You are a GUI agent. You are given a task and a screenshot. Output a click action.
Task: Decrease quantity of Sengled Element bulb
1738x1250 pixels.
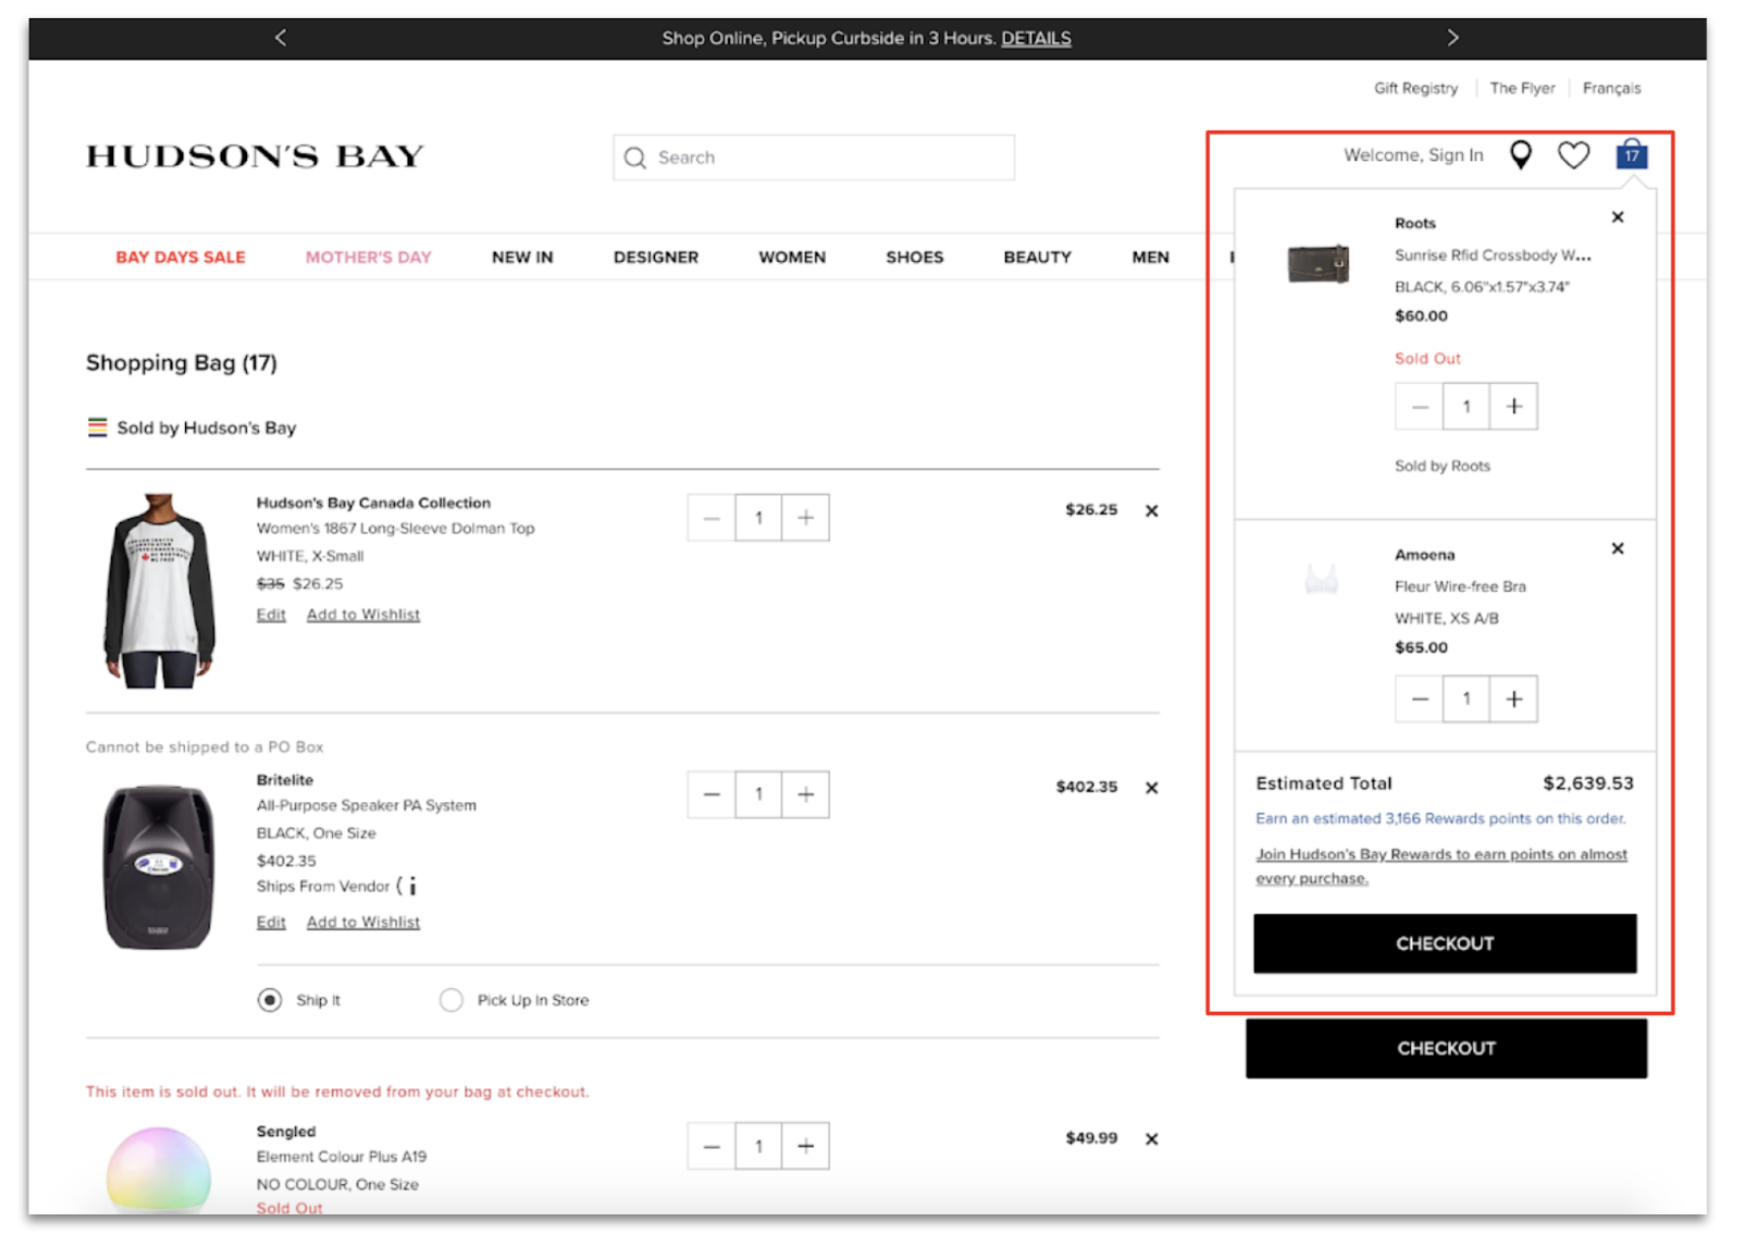[x=711, y=1146]
